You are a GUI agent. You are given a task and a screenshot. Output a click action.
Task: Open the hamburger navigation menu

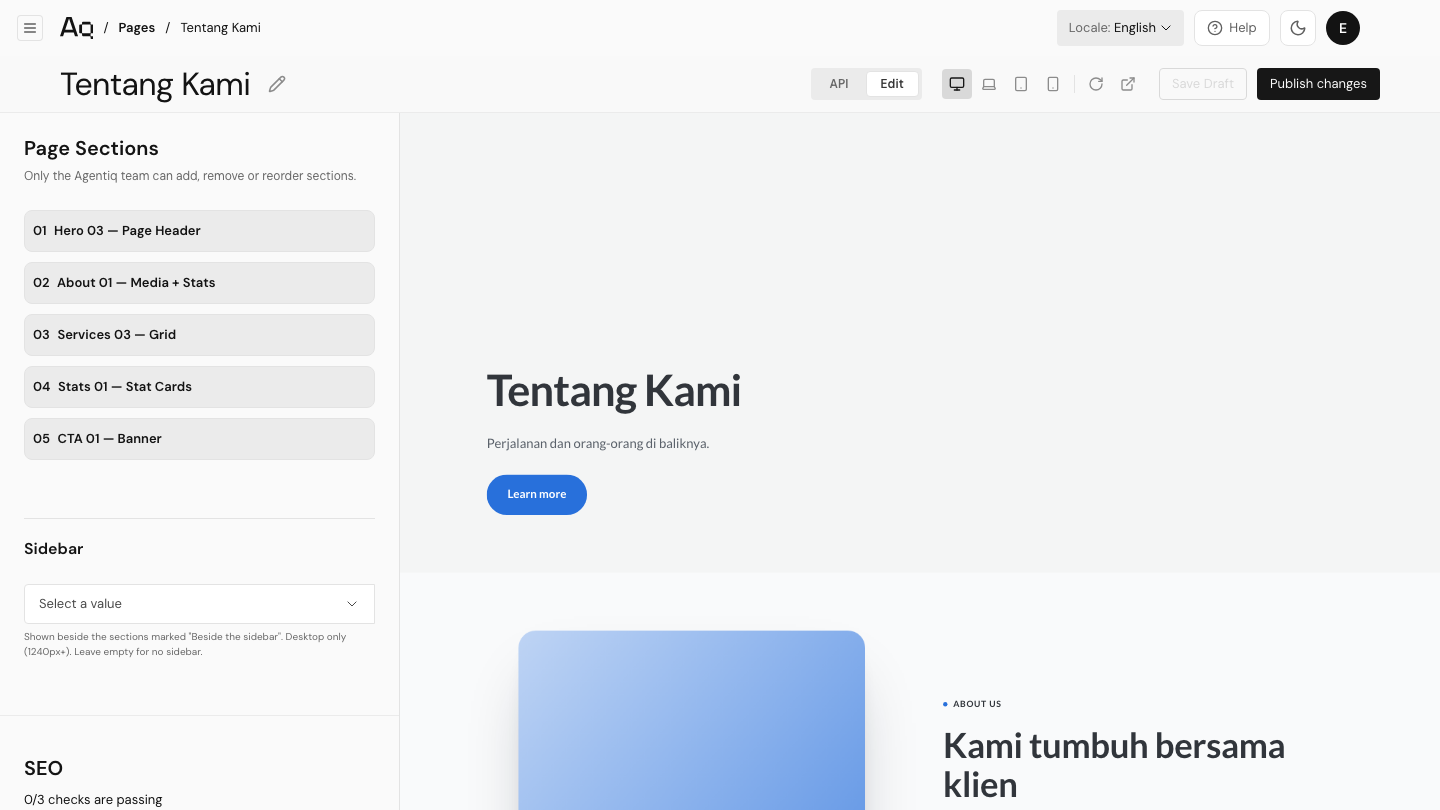pyautogui.click(x=30, y=28)
